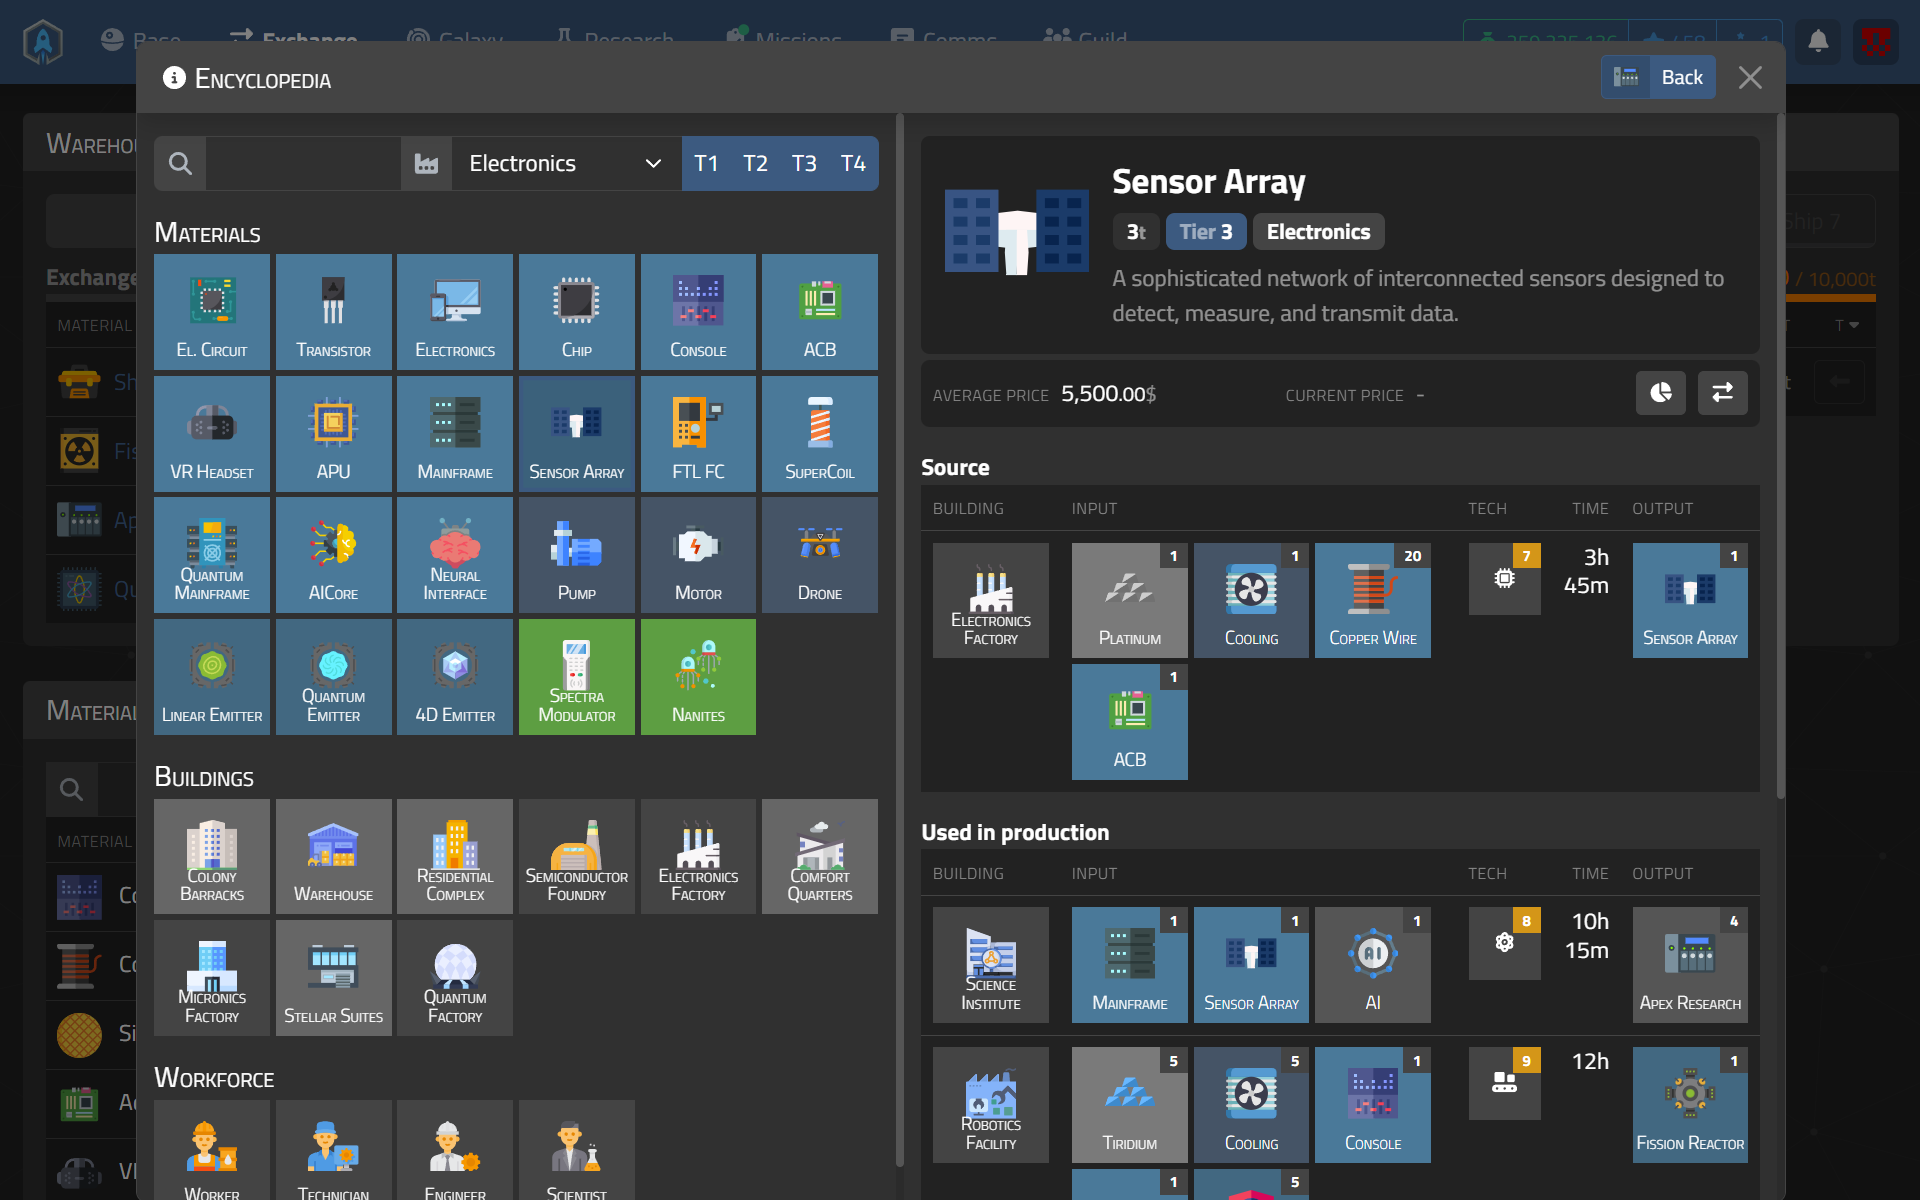
Task: Click the exchange arrows icon button
Action: click(1722, 393)
